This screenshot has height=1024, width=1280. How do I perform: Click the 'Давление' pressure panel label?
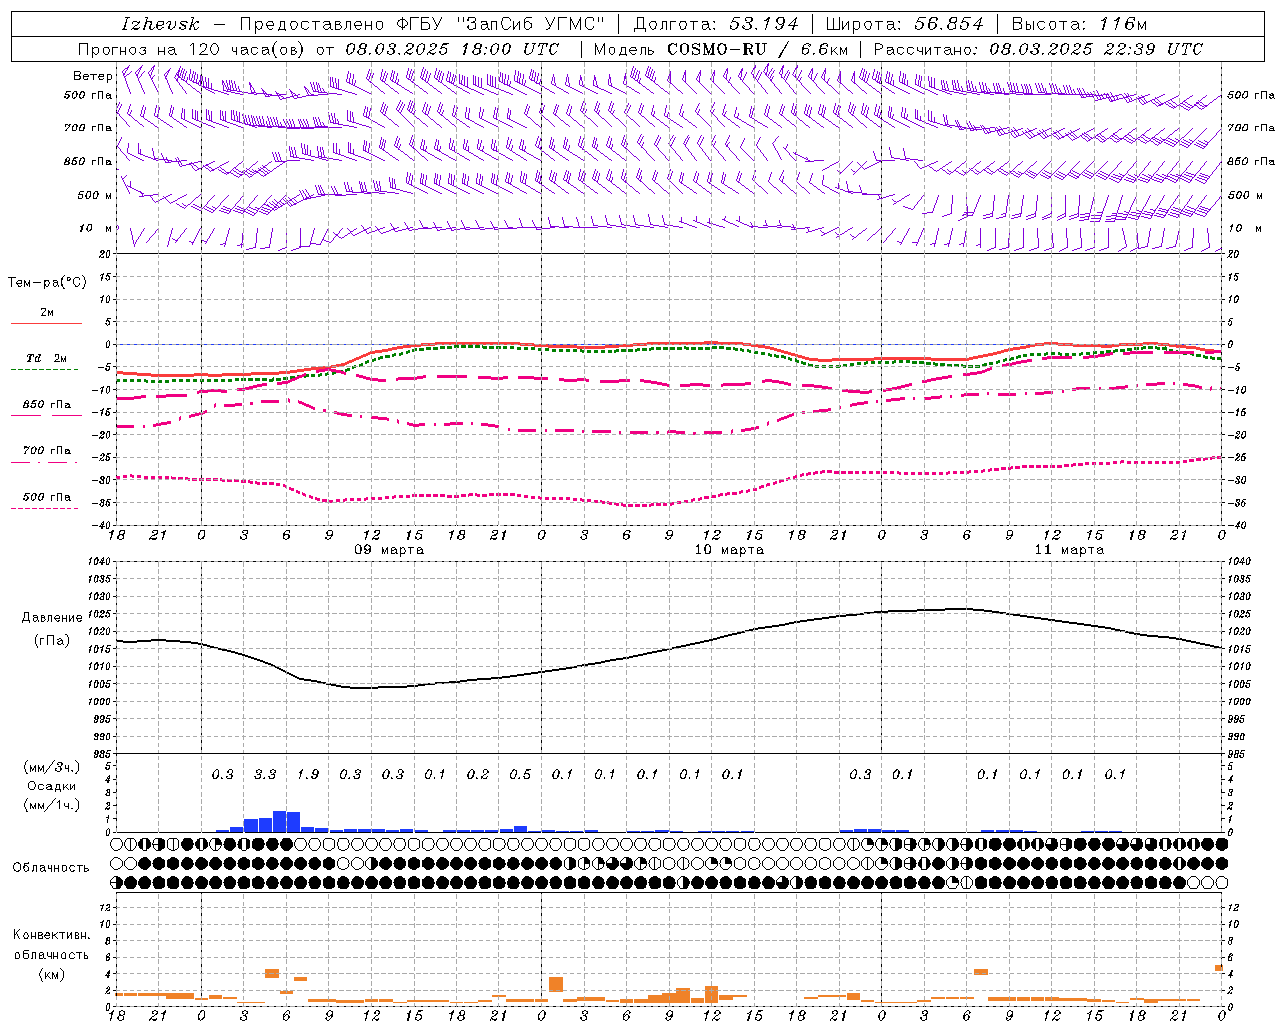coord(52,618)
